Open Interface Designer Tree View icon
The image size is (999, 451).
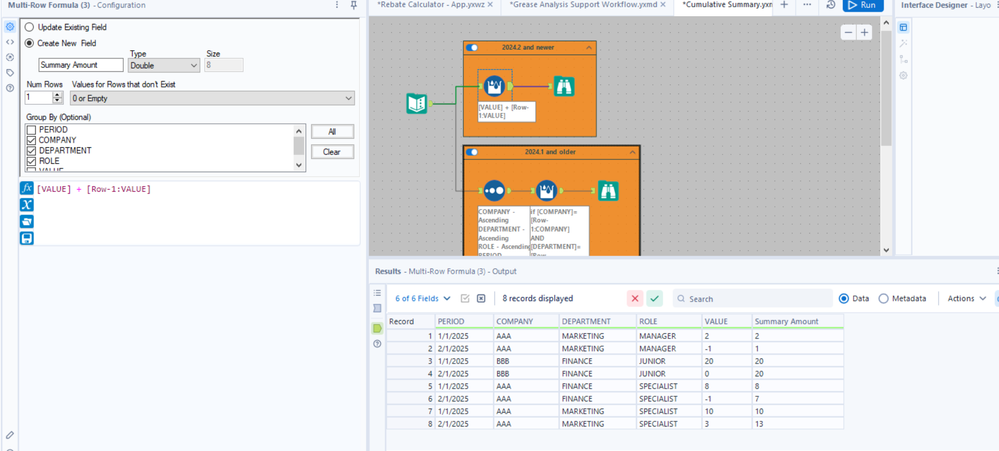click(x=903, y=59)
